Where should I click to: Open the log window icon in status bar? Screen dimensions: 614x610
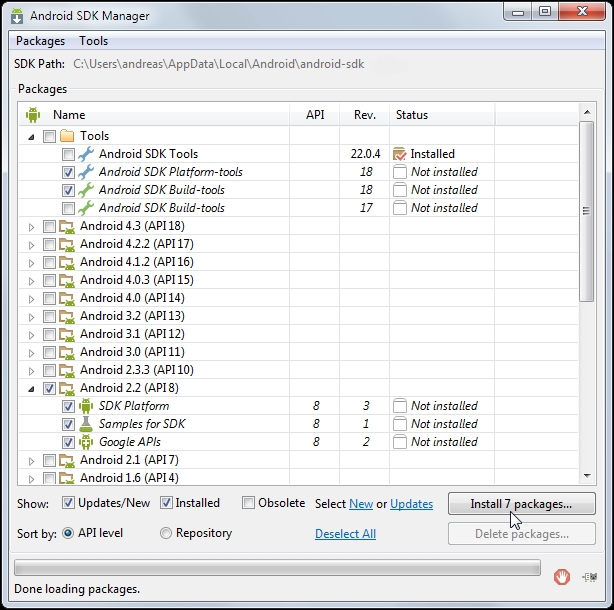click(x=590, y=577)
